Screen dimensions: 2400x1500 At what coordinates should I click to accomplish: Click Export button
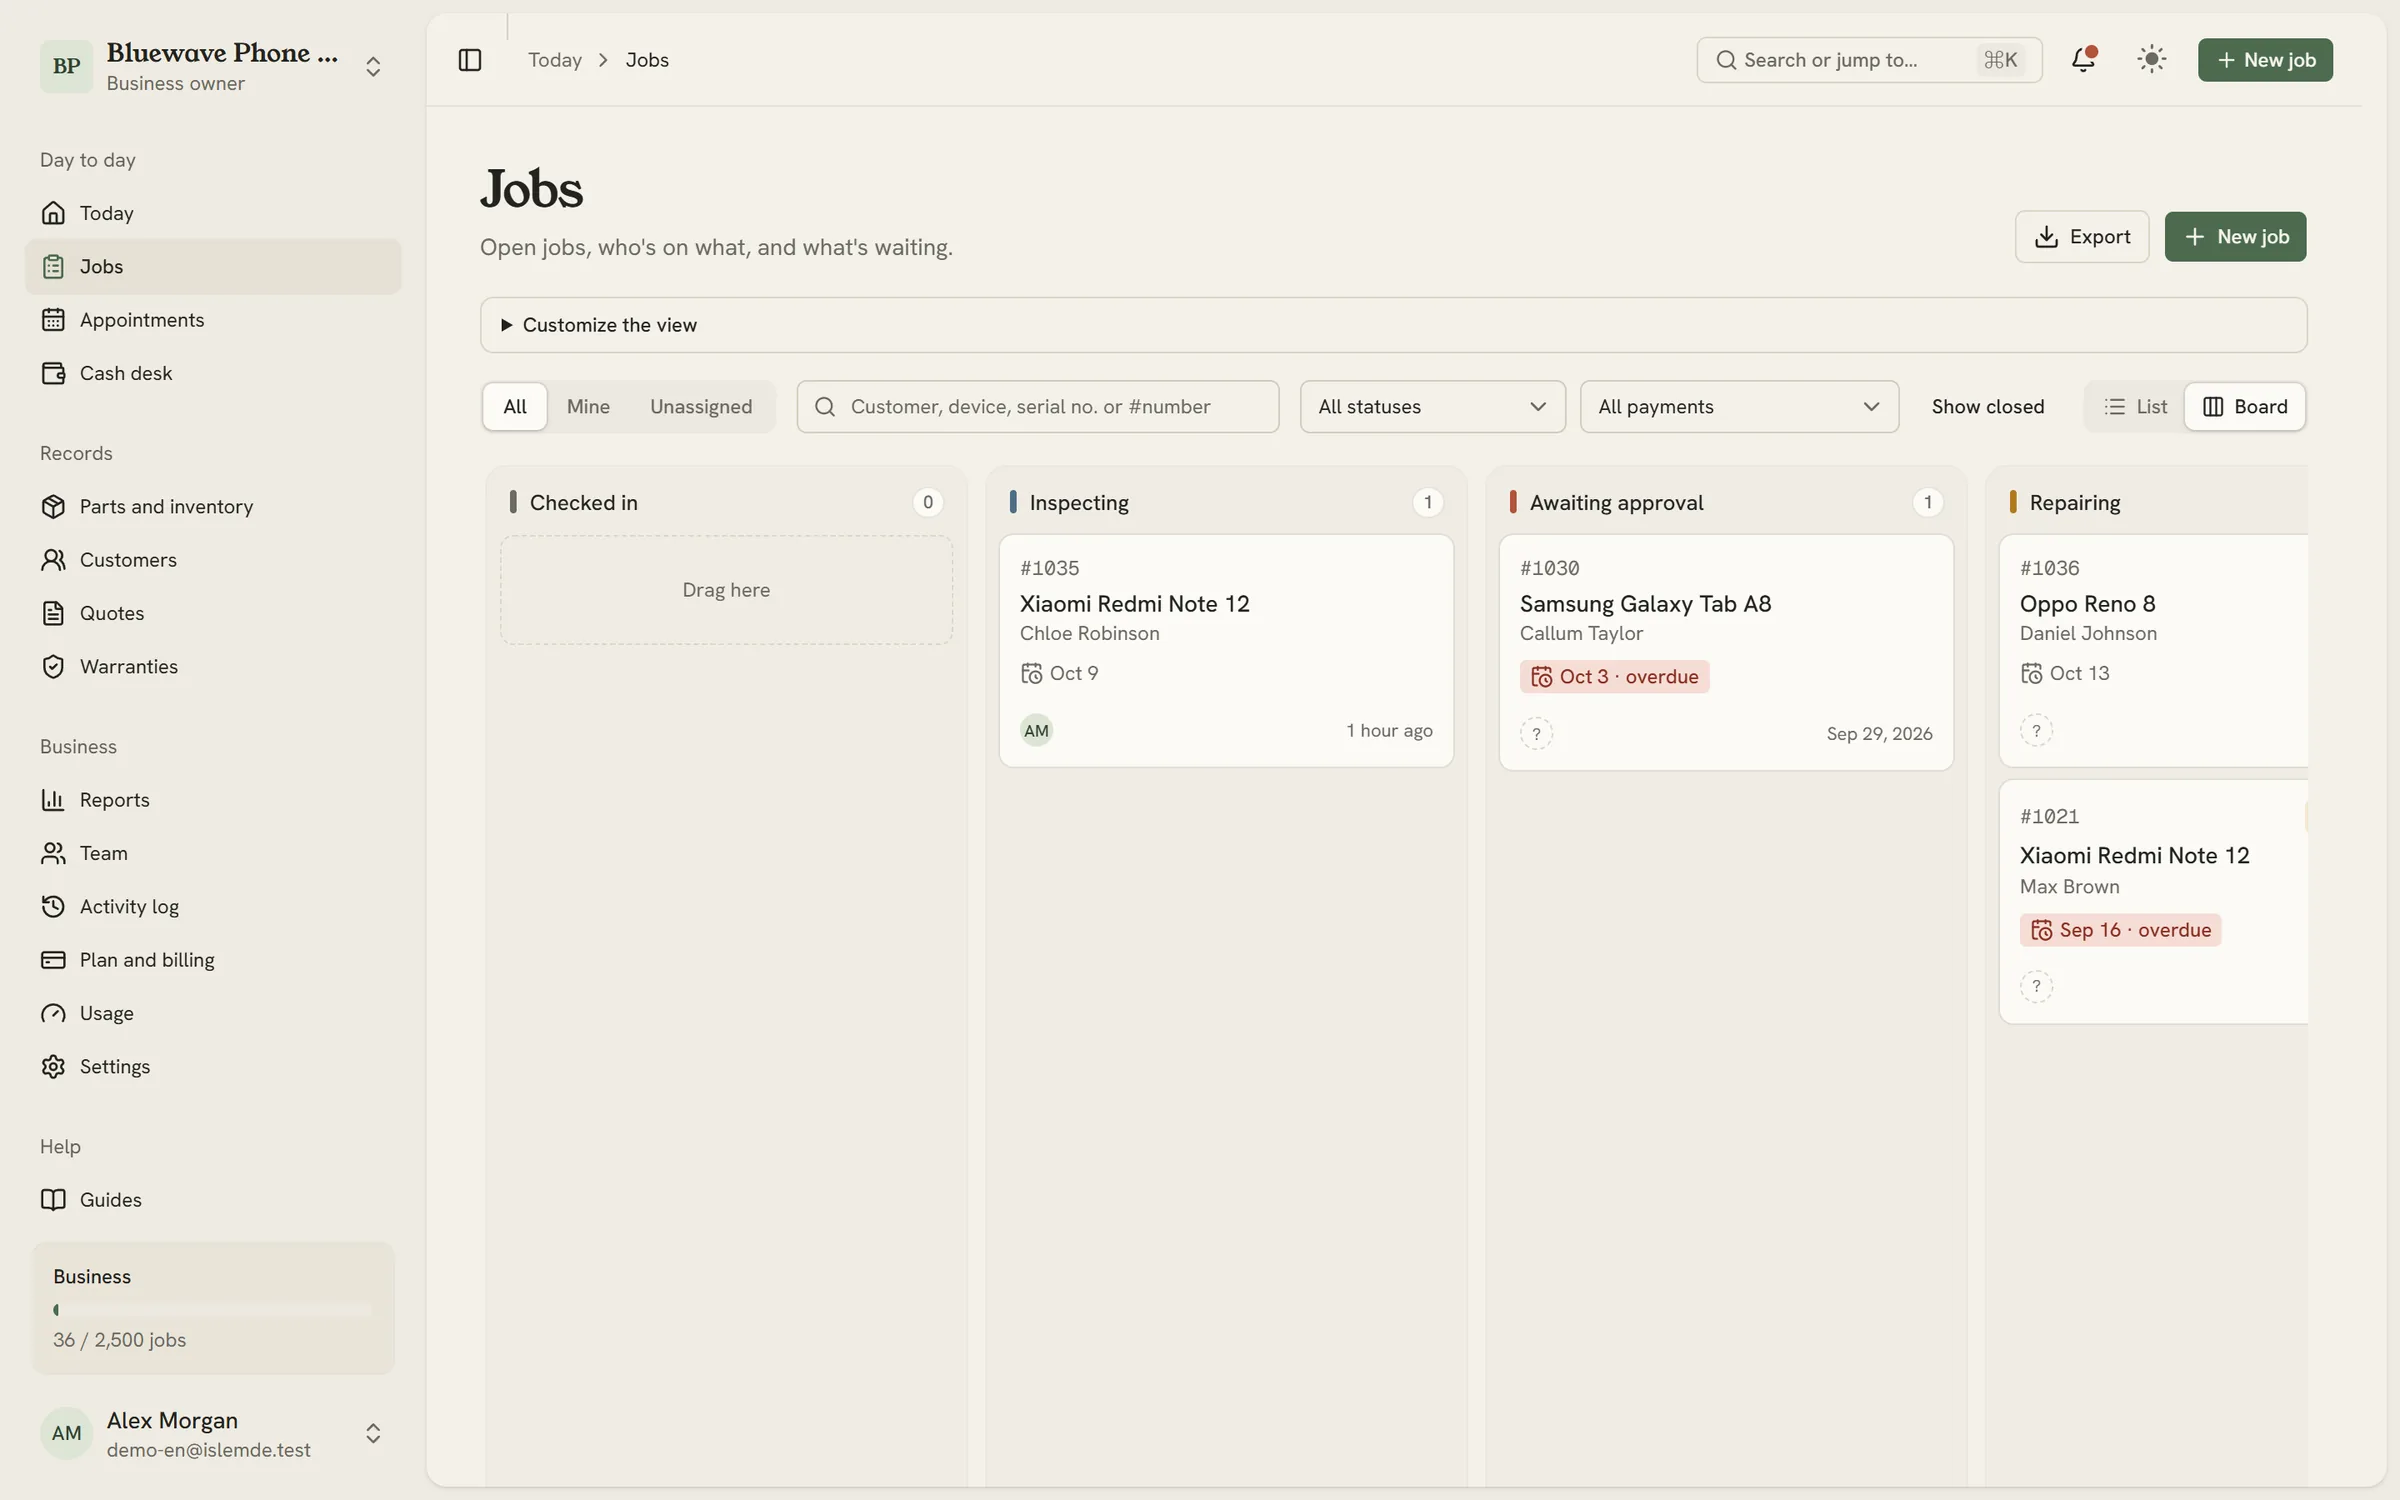pos(2081,237)
